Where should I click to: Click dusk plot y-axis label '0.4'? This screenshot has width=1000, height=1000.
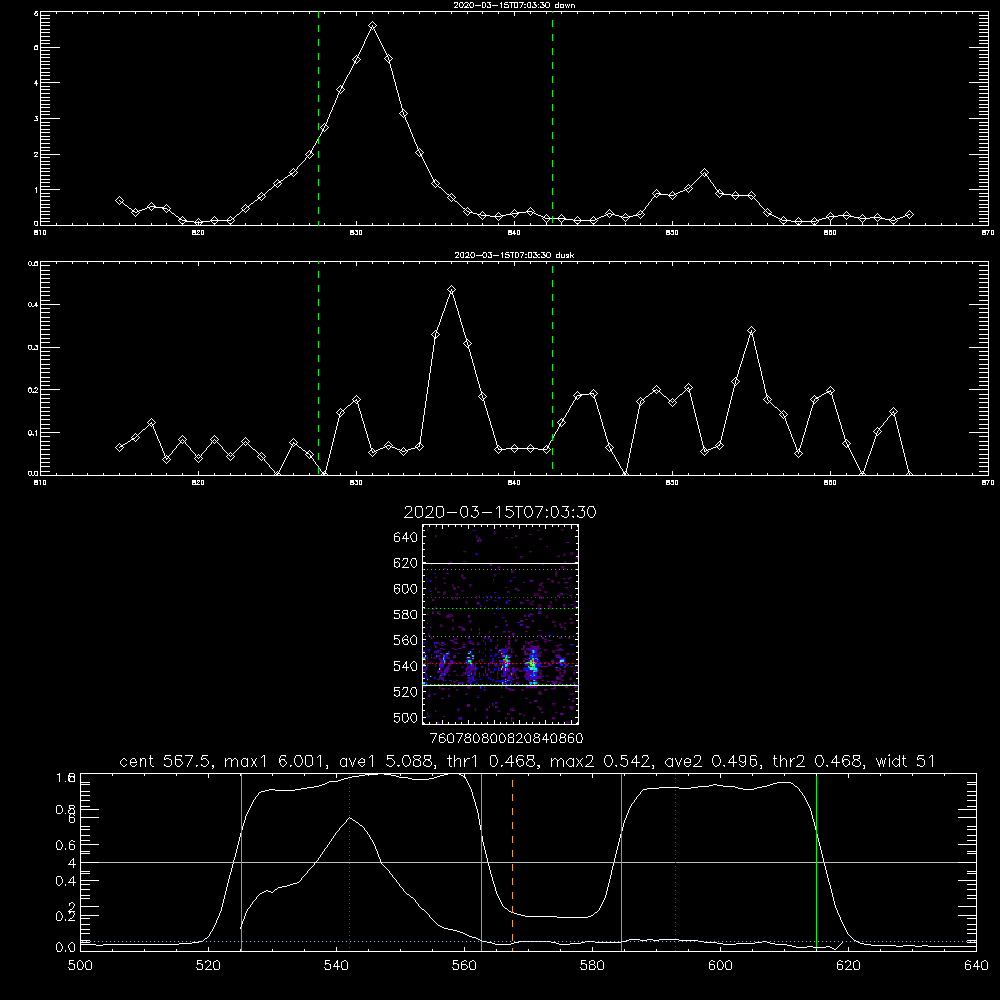pos(33,305)
